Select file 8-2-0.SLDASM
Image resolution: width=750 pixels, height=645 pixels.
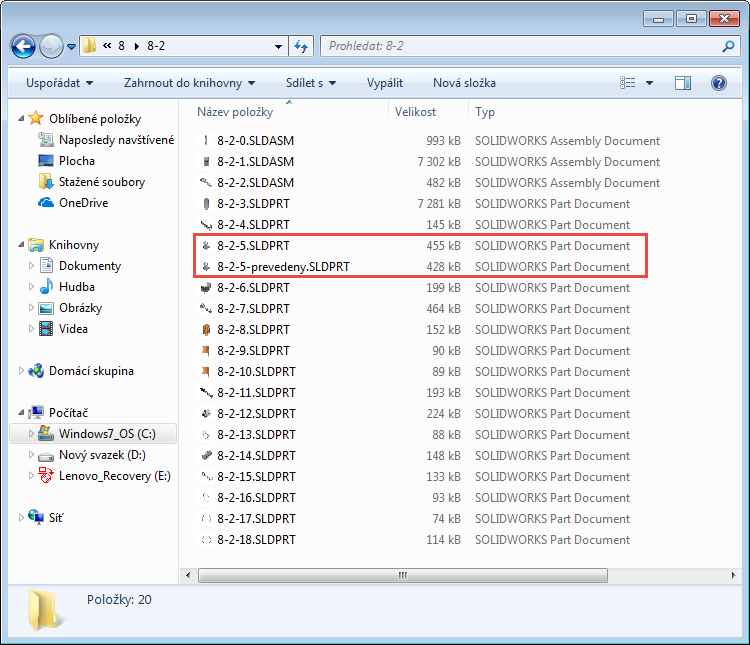(x=255, y=141)
